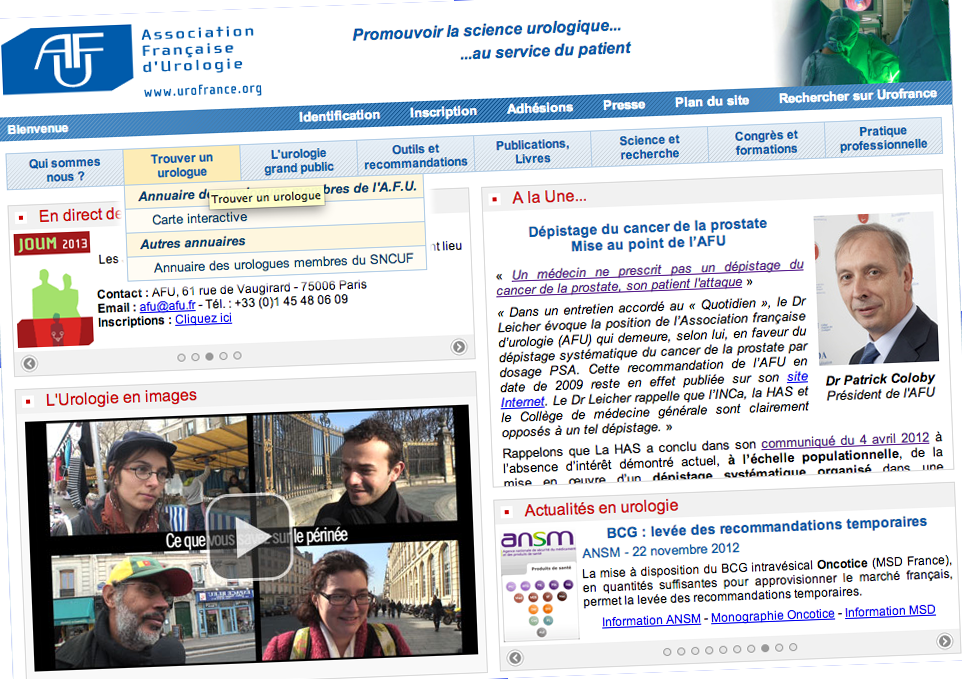Click the previous arrow in the En direct carousel
962x679 pixels.
(29, 363)
